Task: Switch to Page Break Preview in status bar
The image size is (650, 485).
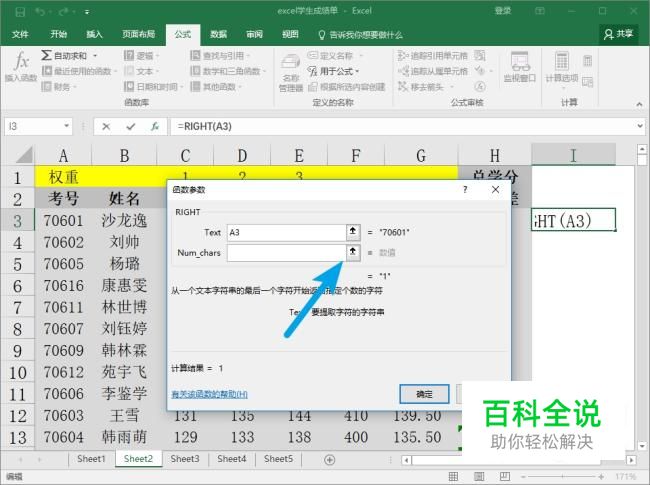Action: point(505,477)
